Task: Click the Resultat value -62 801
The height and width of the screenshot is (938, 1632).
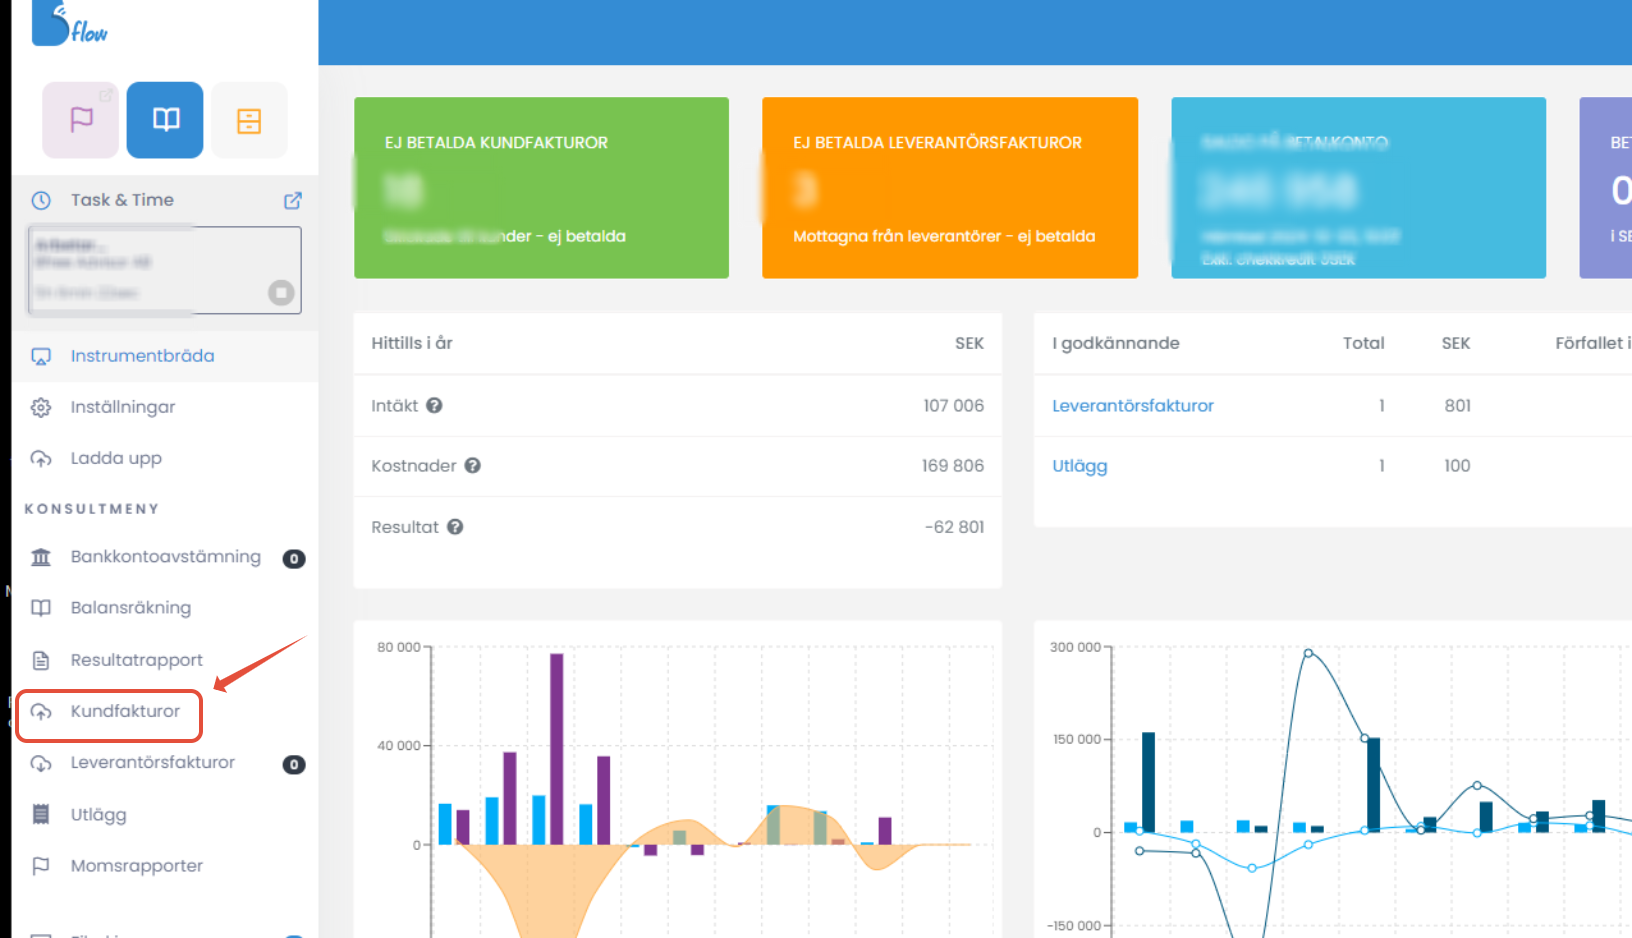Action: point(954,527)
